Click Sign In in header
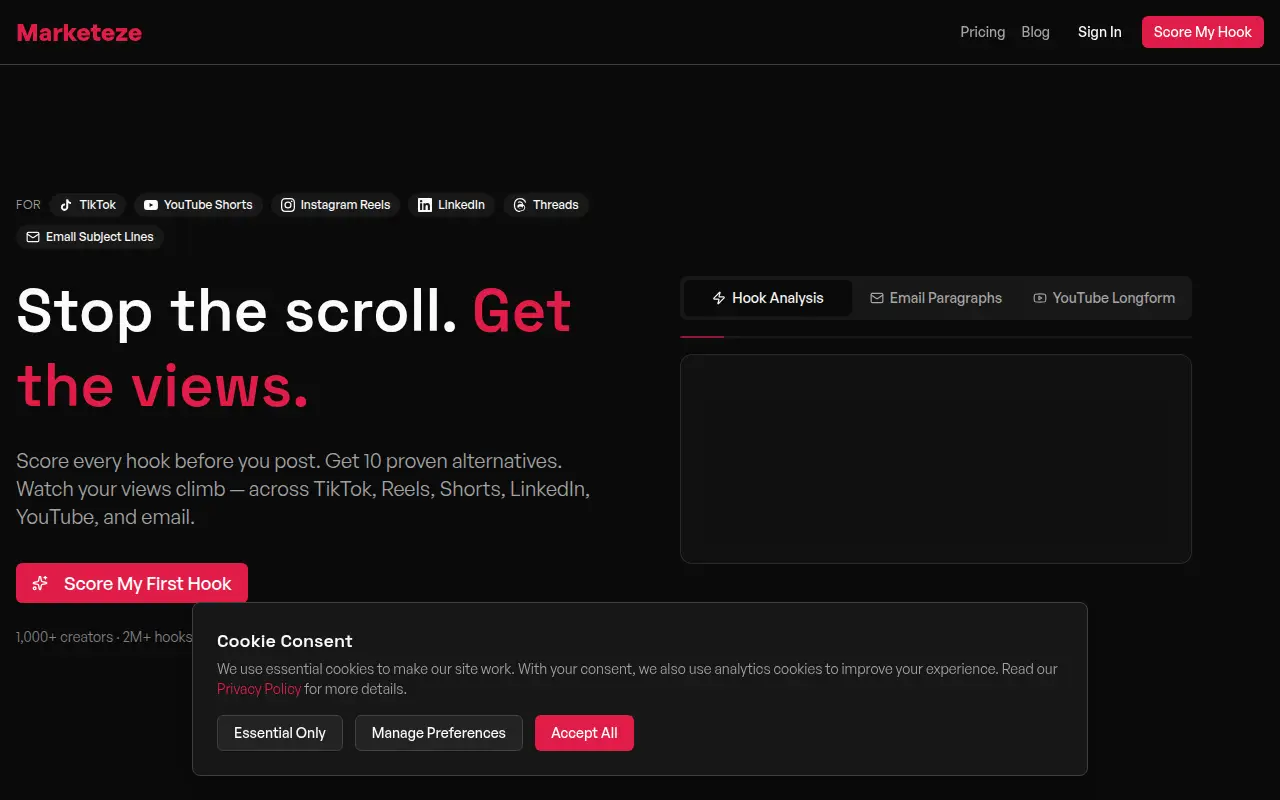This screenshot has height=800, width=1280. click(x=1099, y=32)
